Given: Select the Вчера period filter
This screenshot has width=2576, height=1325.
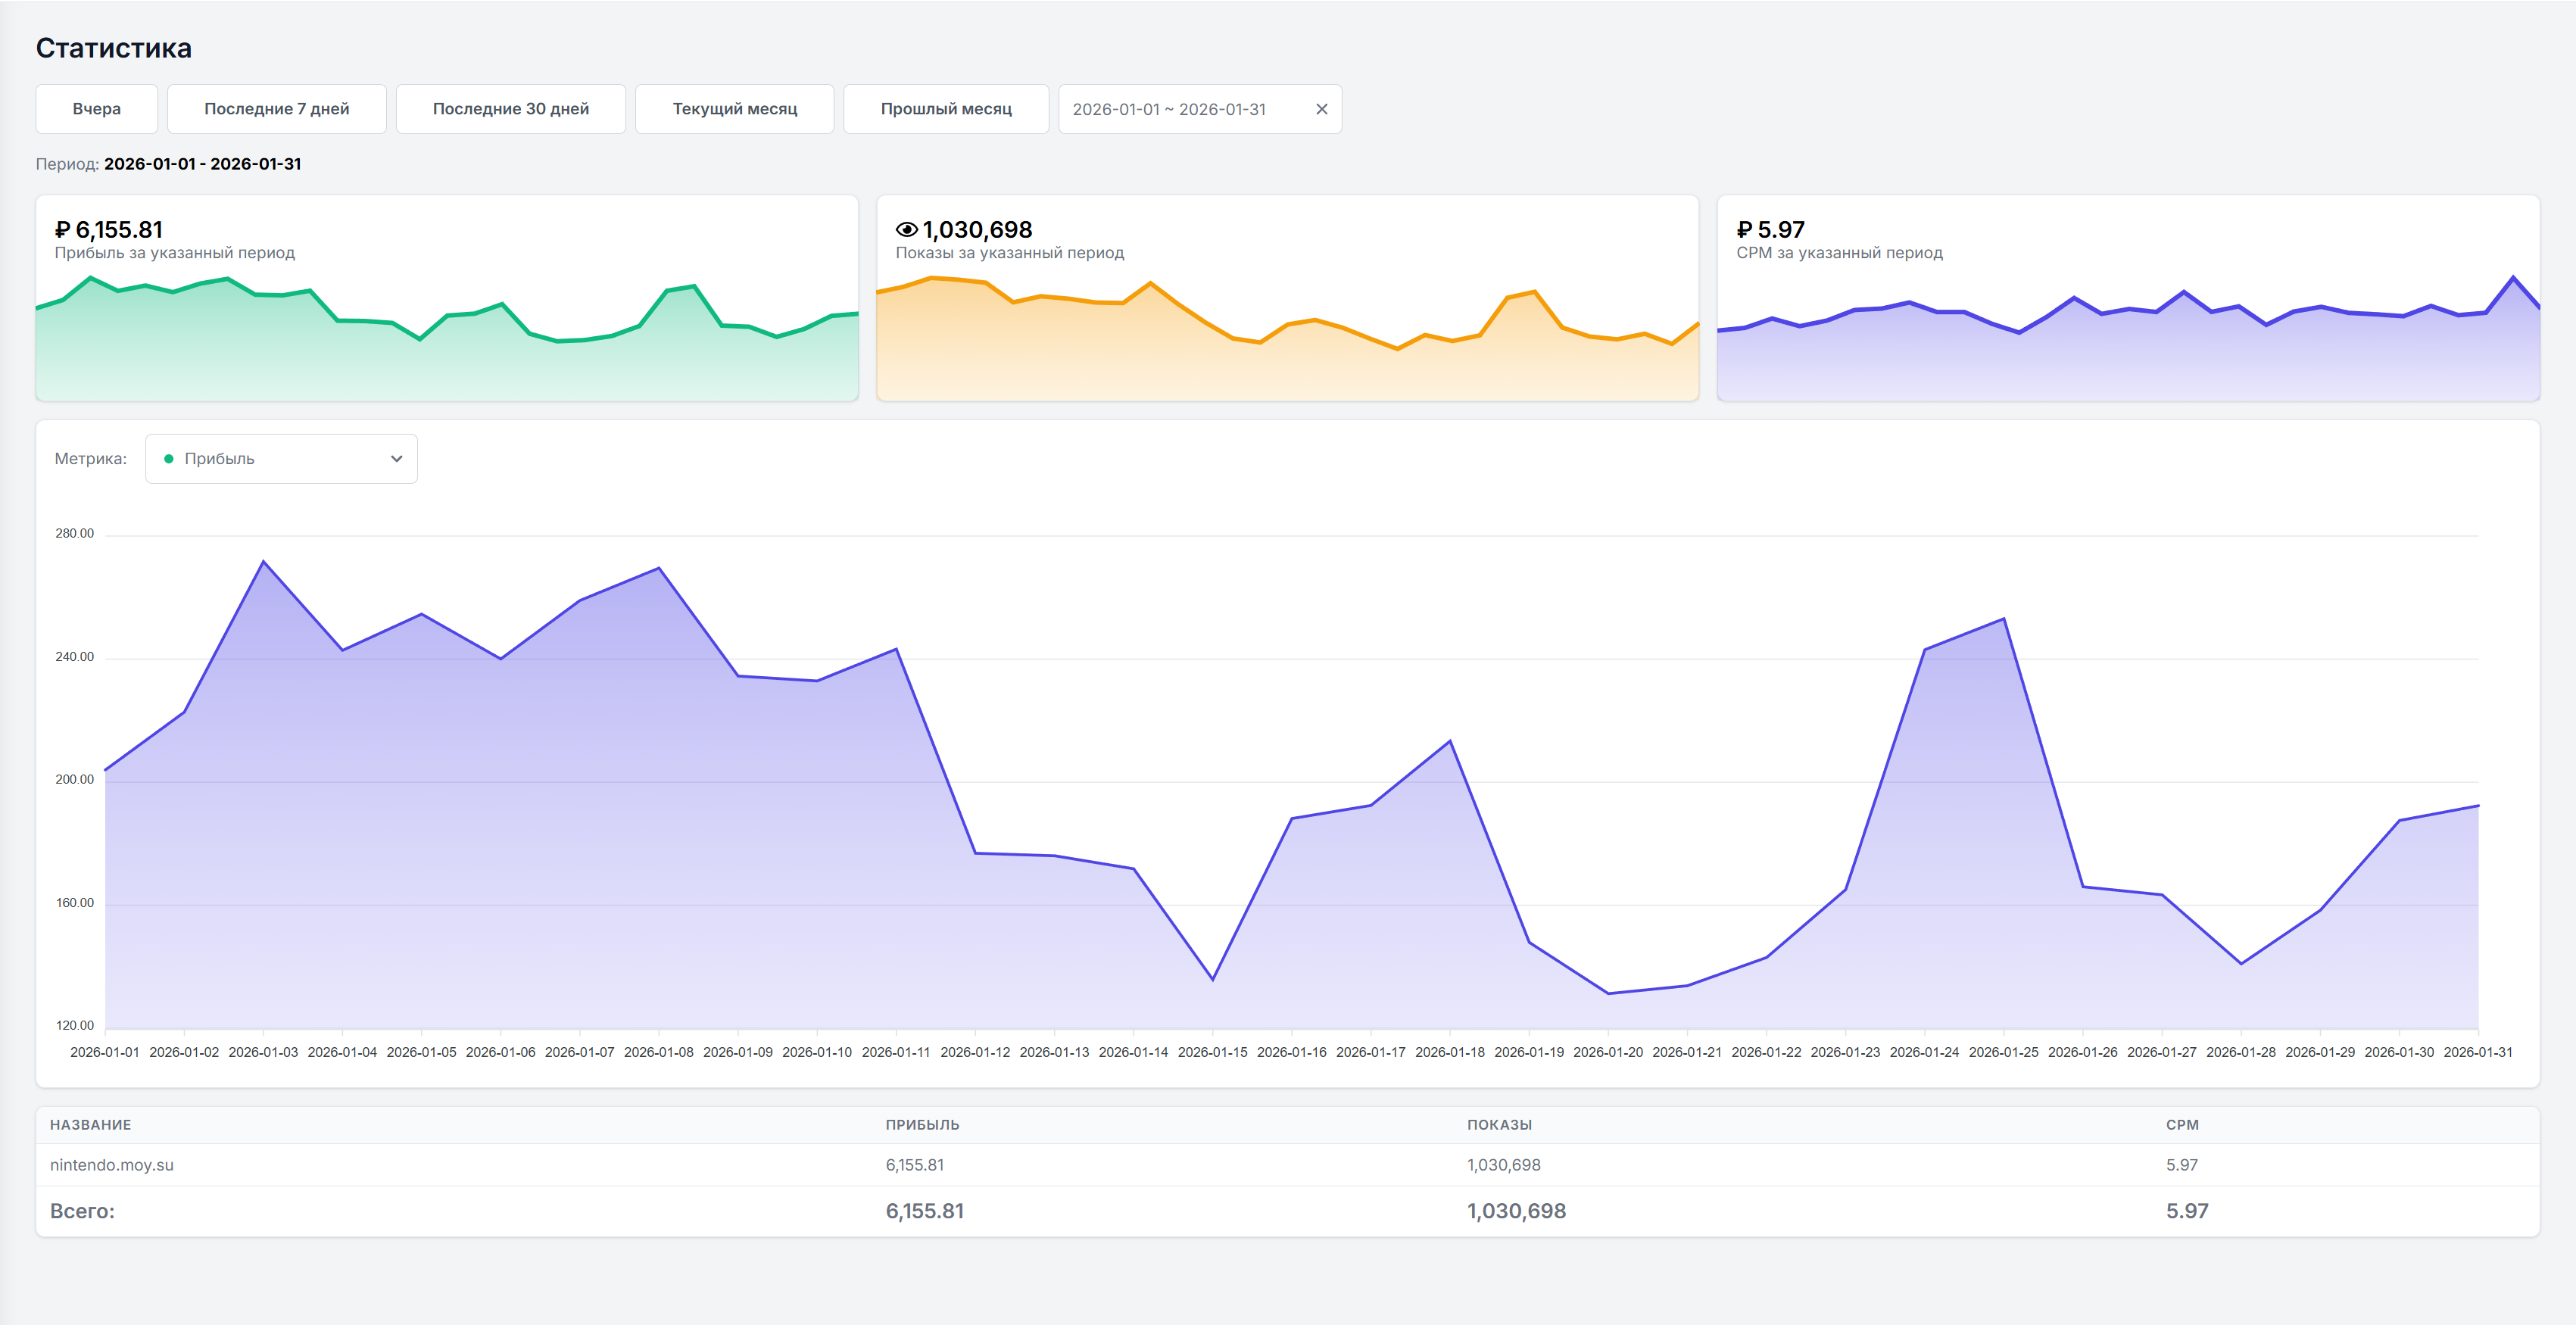Looking at the screenshot, I should (97, 109).
